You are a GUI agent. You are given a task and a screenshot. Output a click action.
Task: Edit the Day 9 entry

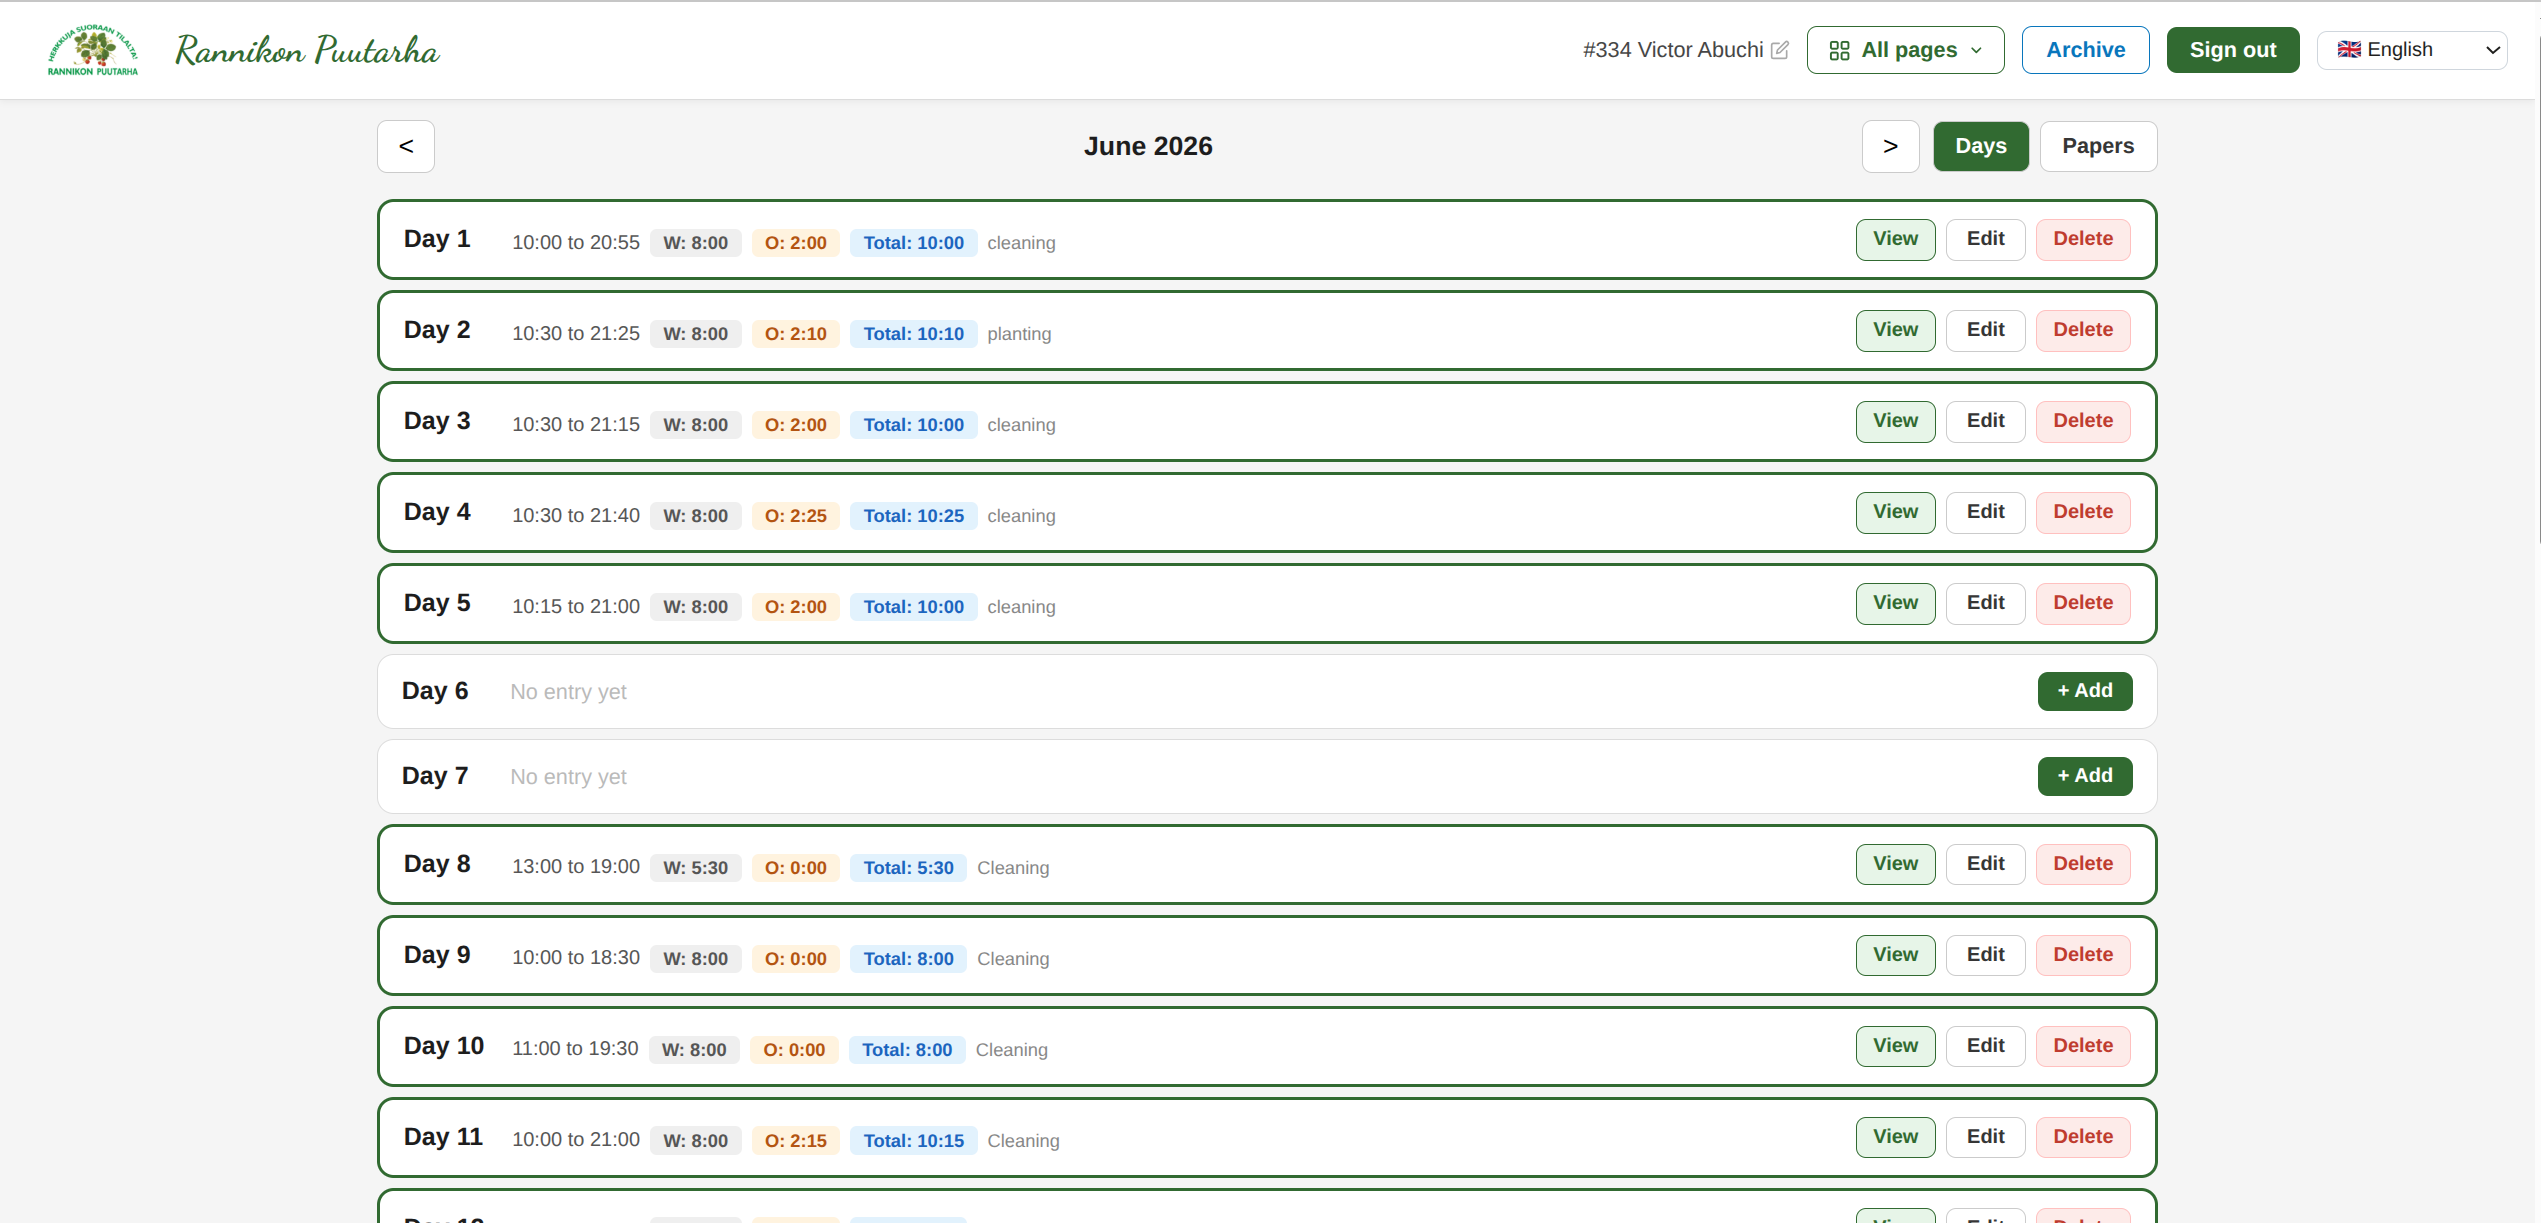click(x=1985, y=955)
